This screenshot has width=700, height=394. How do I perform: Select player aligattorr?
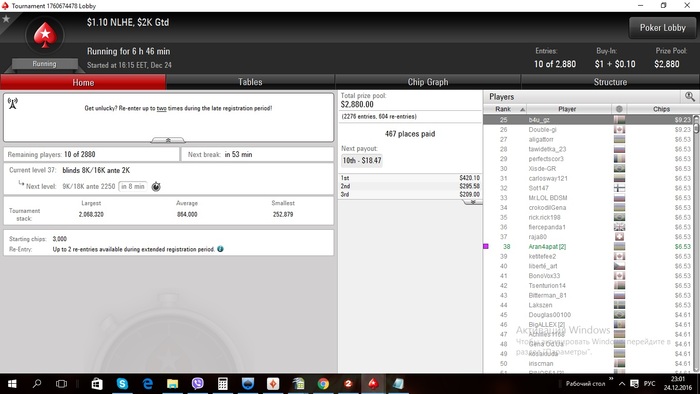pyautogui.click(x=588, y=139)
